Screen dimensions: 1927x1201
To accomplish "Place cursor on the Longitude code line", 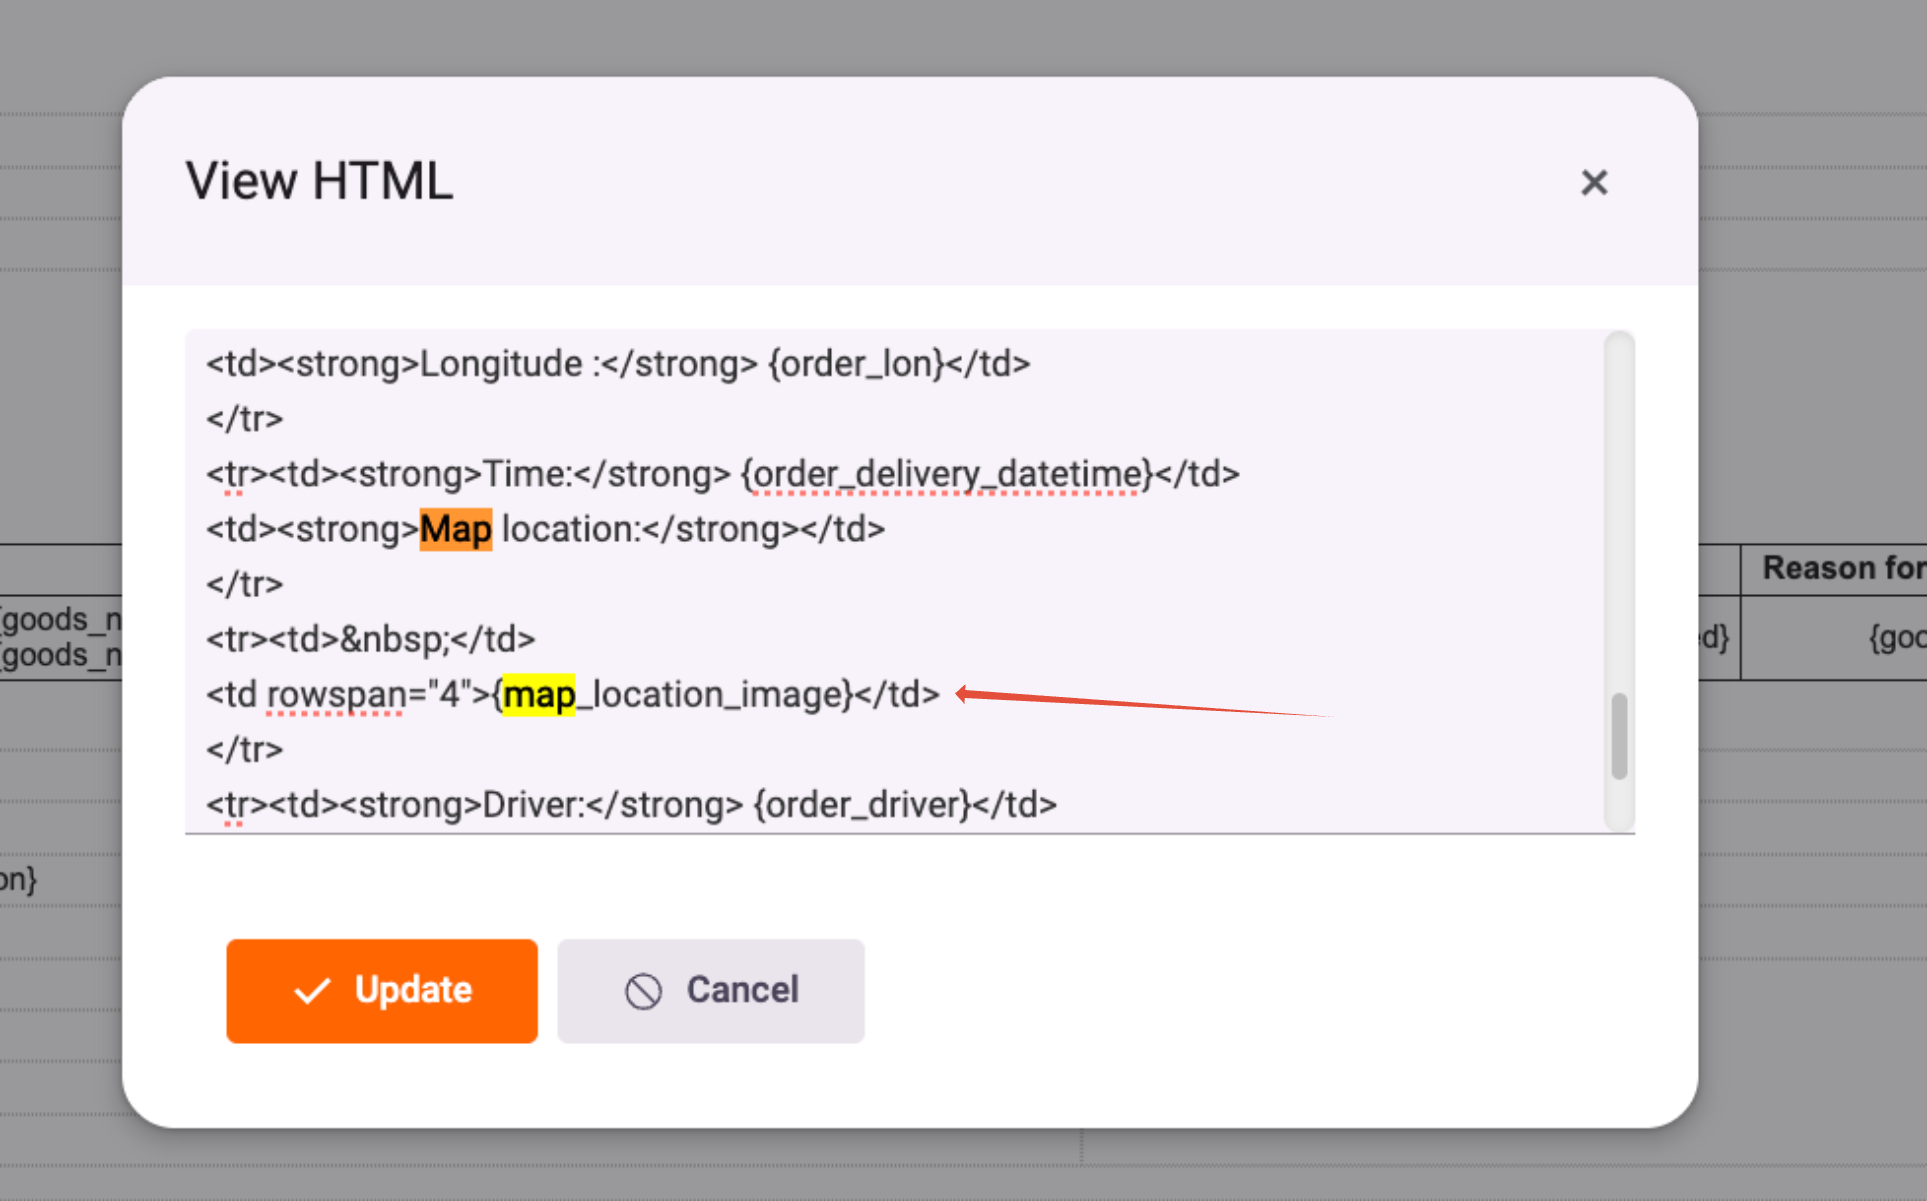I will point(500,364).
